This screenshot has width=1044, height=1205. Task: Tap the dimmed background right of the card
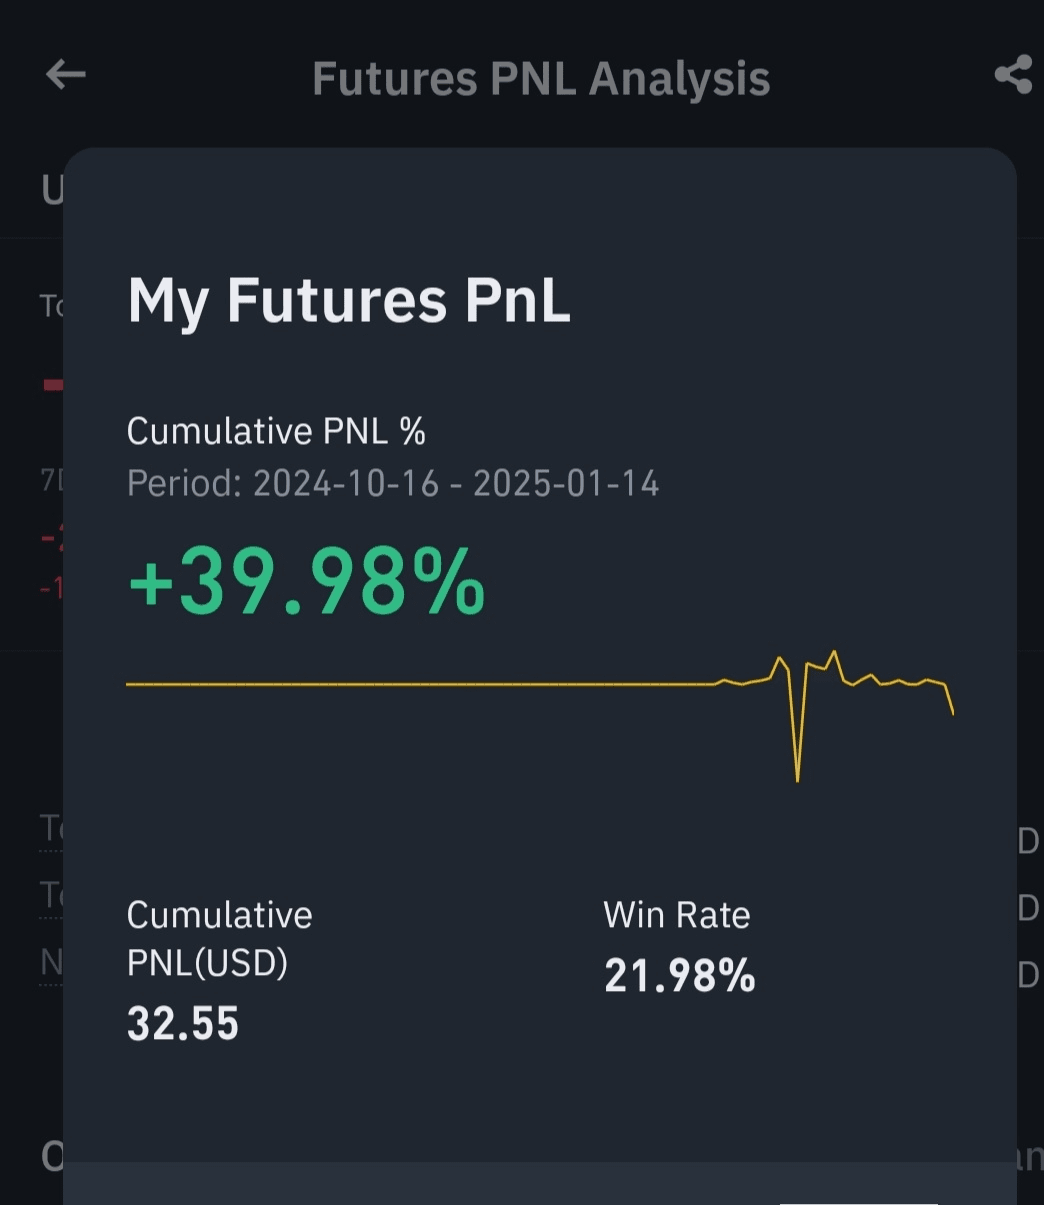pos(1030,500)
